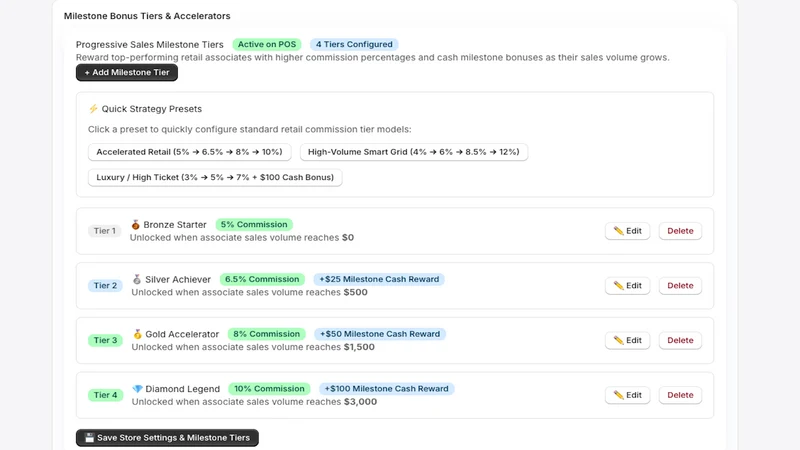Delete the Silver Achiever tier
The width and height of the screenshot is (800, 450).
click(680, 286)
